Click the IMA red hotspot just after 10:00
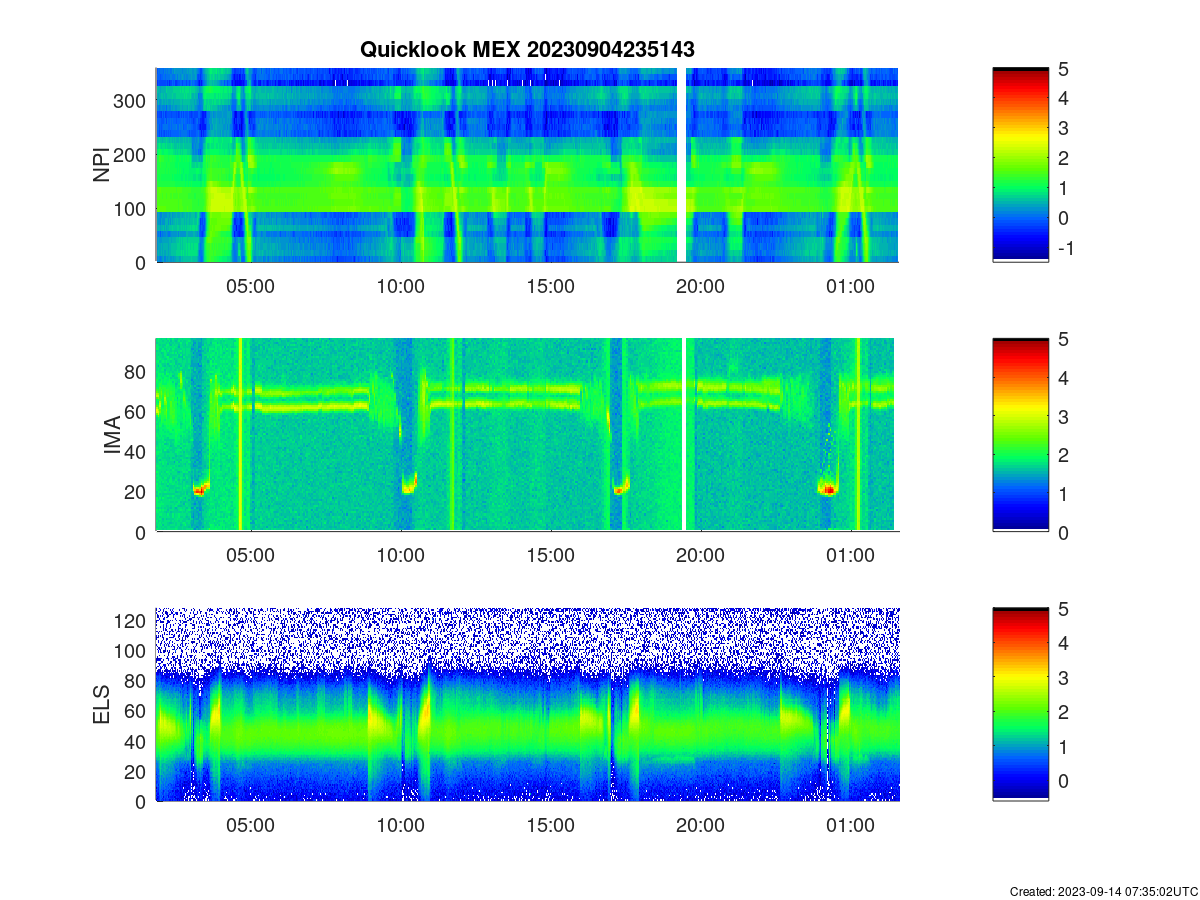Screen dimensions: 1200x900 tap(407, 488)
